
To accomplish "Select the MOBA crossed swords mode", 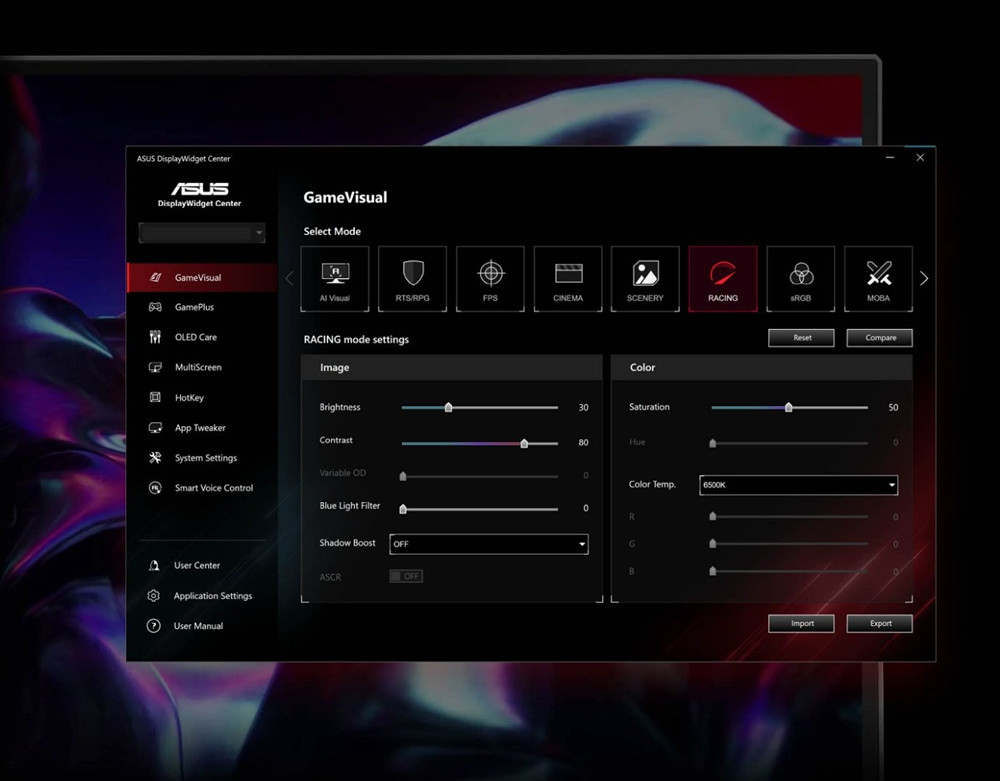I will 878,279.
